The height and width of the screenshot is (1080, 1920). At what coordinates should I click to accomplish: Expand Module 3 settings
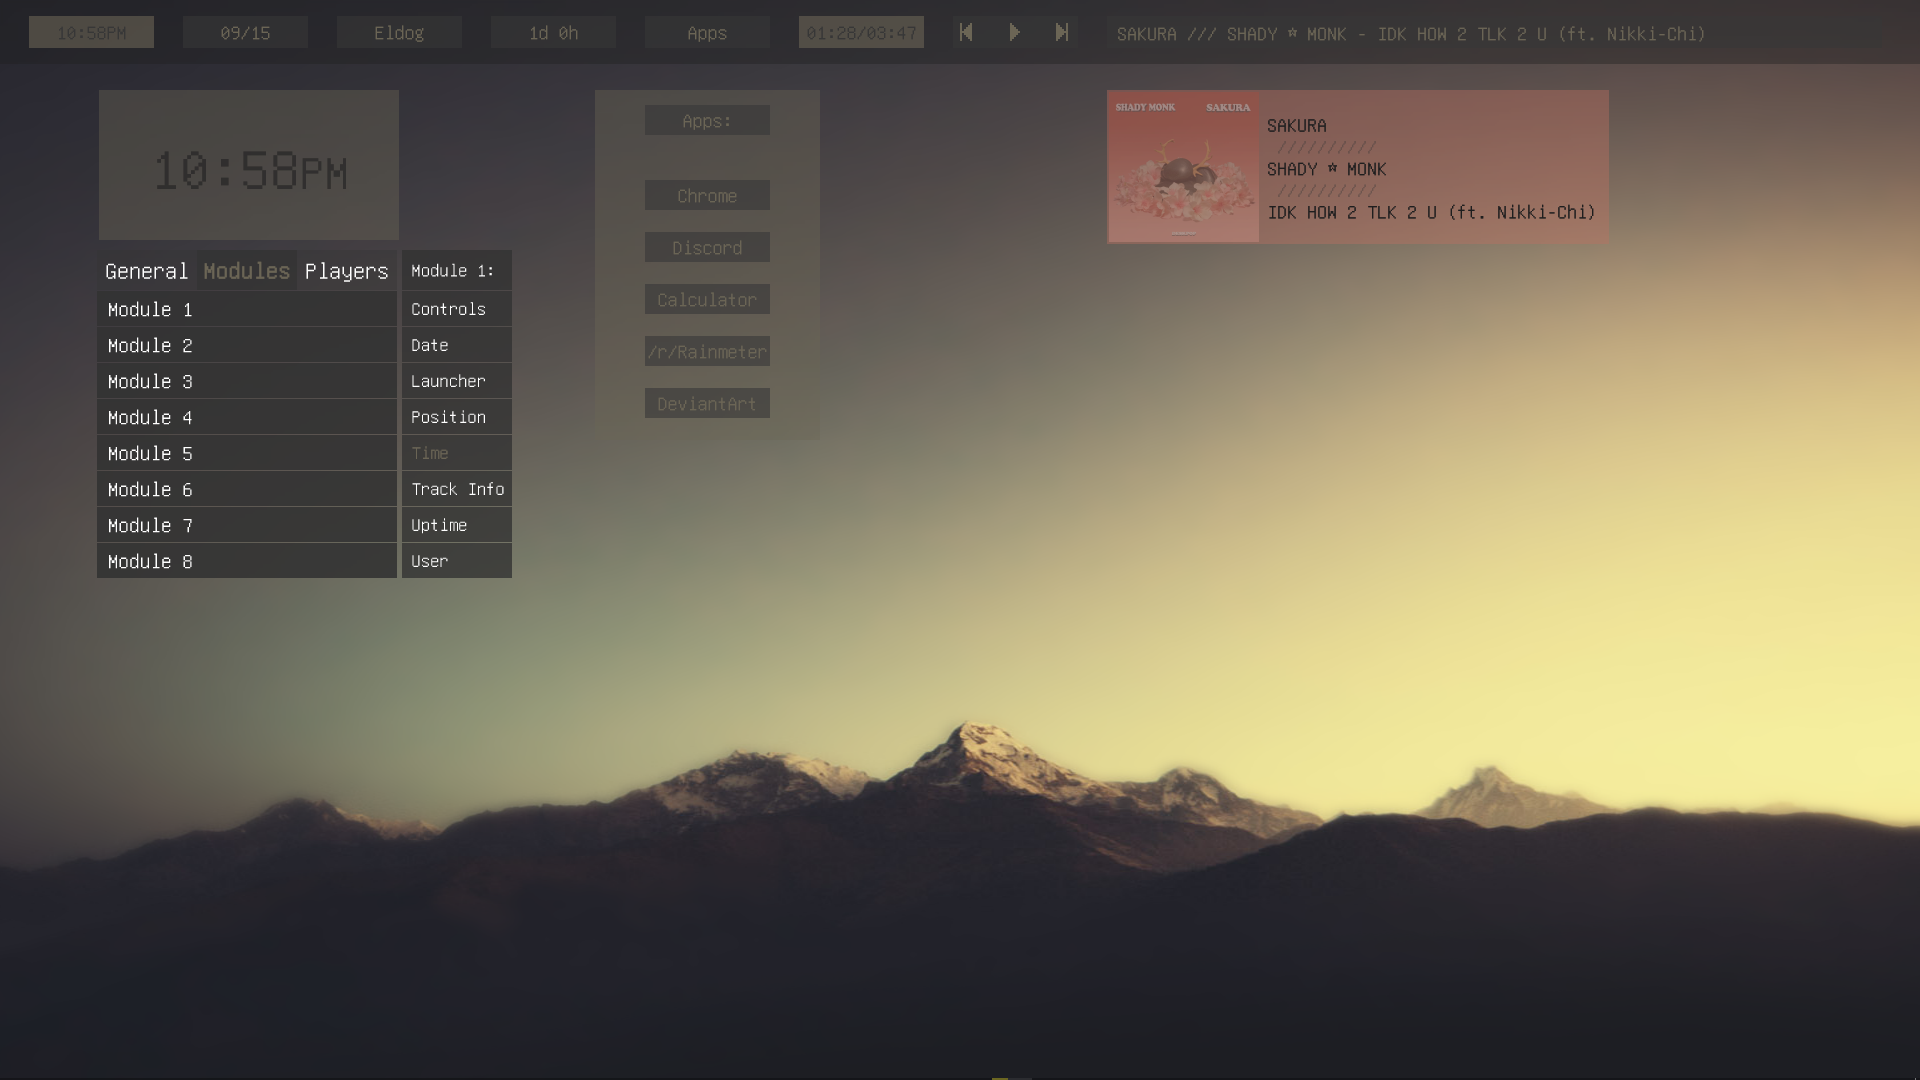coord(246,381)
